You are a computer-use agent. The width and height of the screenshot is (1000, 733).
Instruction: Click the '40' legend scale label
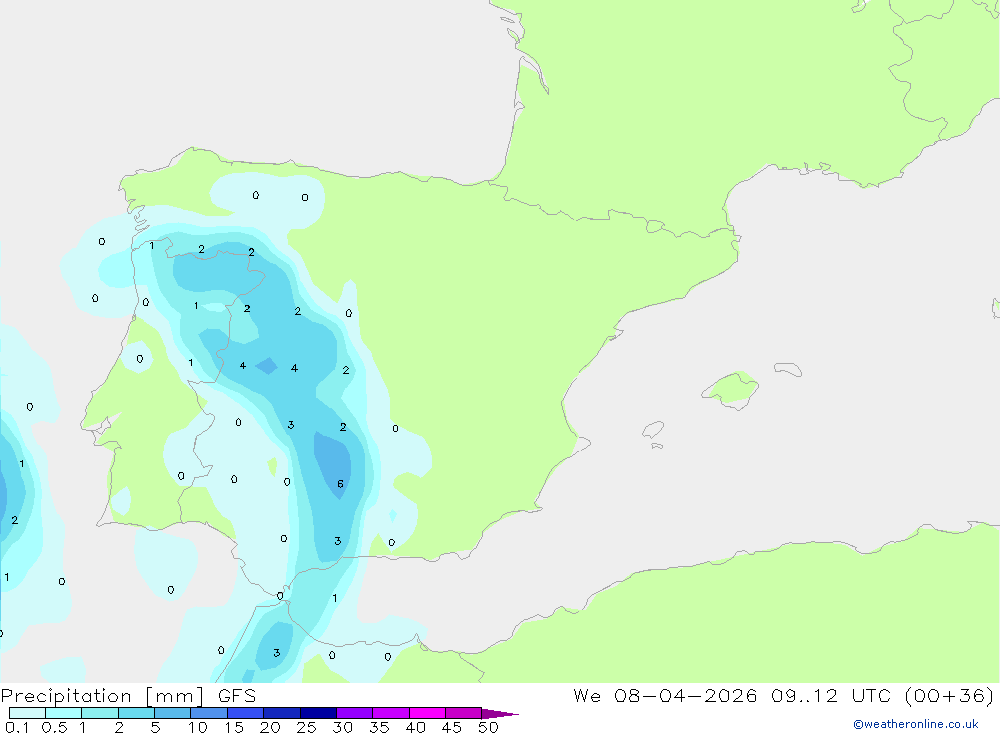(416, 727)
